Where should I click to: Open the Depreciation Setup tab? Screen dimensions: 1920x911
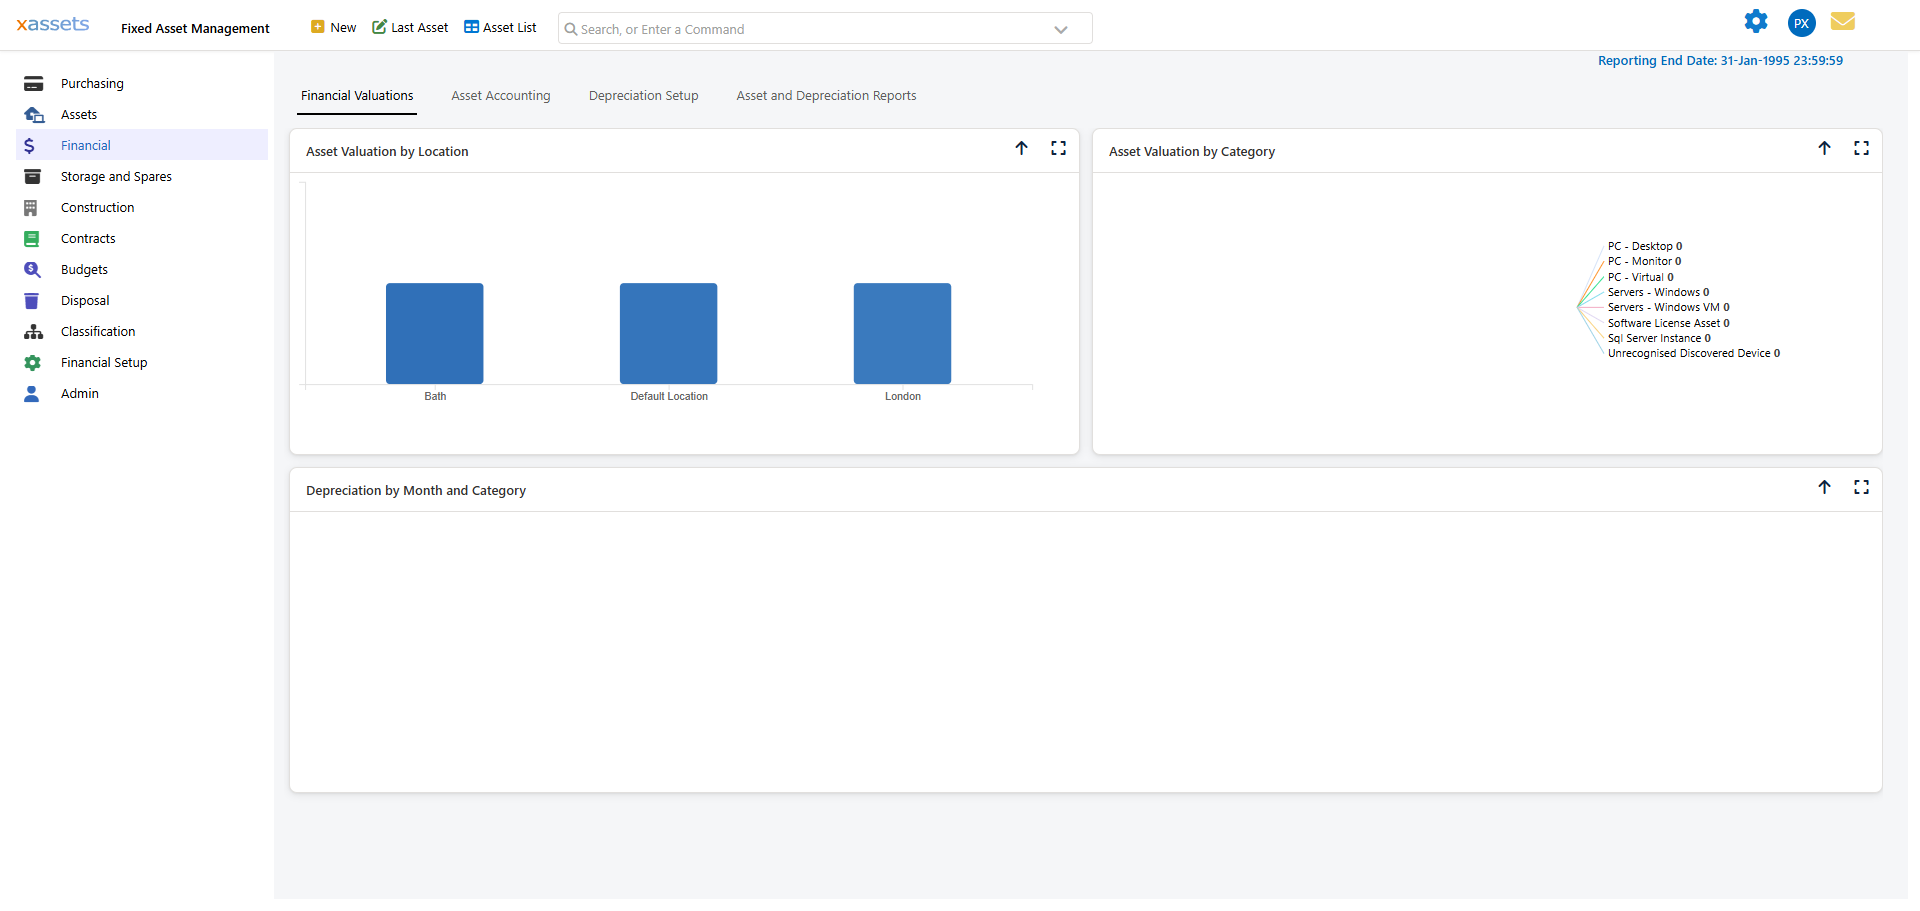[x=643, y=95]
